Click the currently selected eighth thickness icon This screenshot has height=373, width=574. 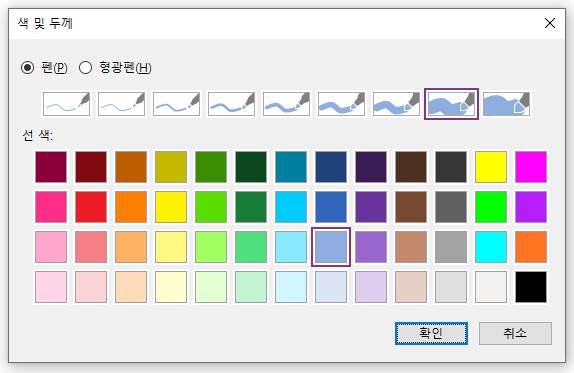tap(451, 104)
